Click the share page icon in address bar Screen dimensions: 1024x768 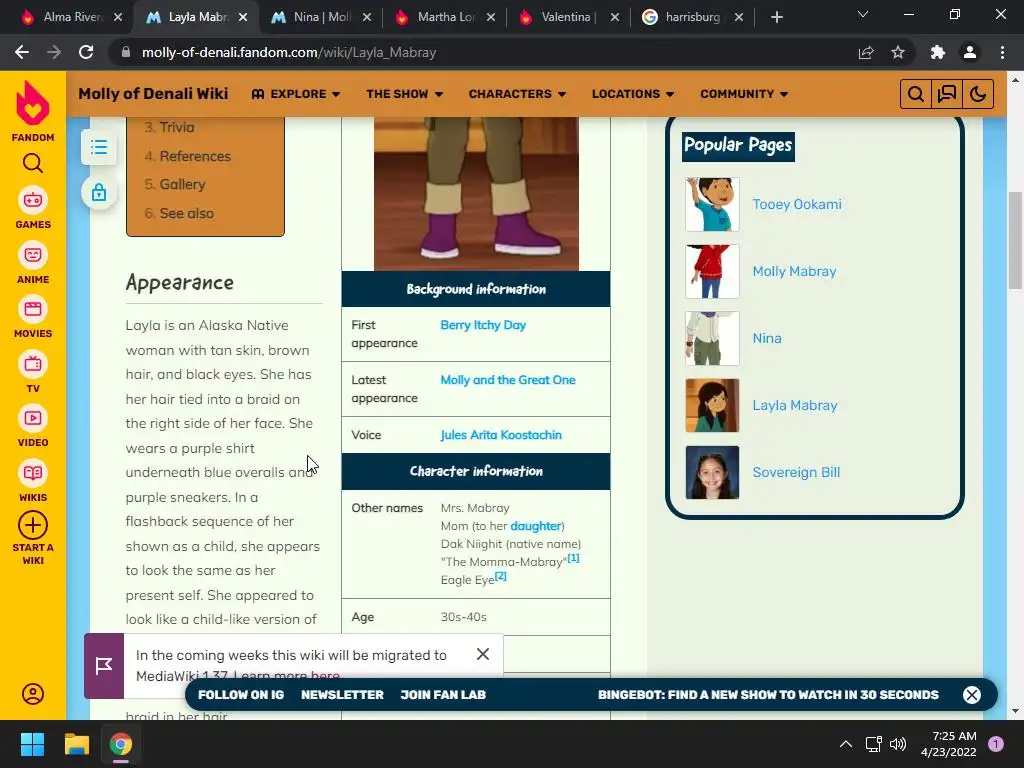pos(866,52)
